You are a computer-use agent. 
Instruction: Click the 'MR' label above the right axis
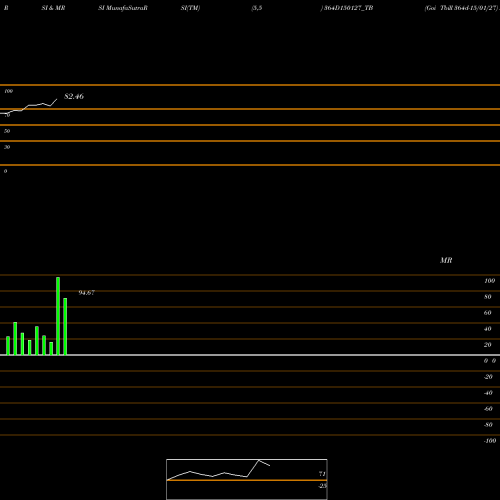[446, 260]
